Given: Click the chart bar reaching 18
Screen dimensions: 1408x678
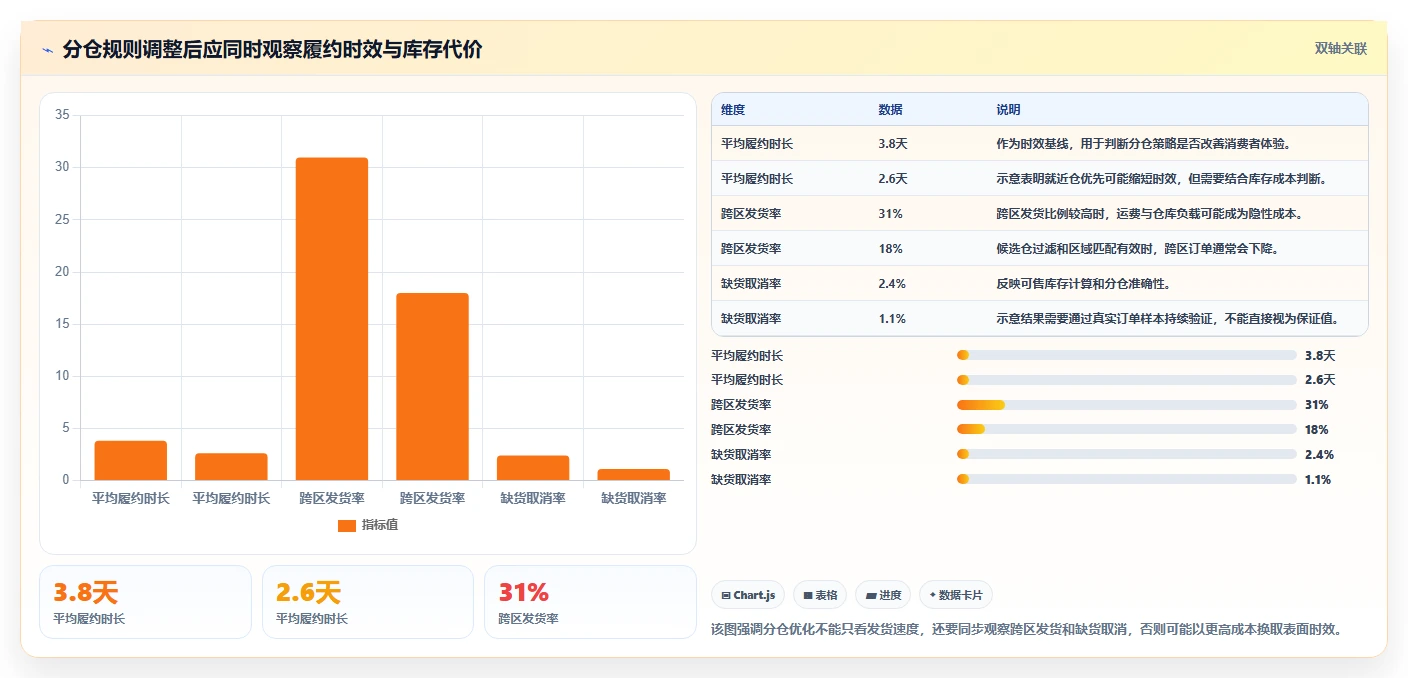Looking at the screenshot, I should [432, 387].
